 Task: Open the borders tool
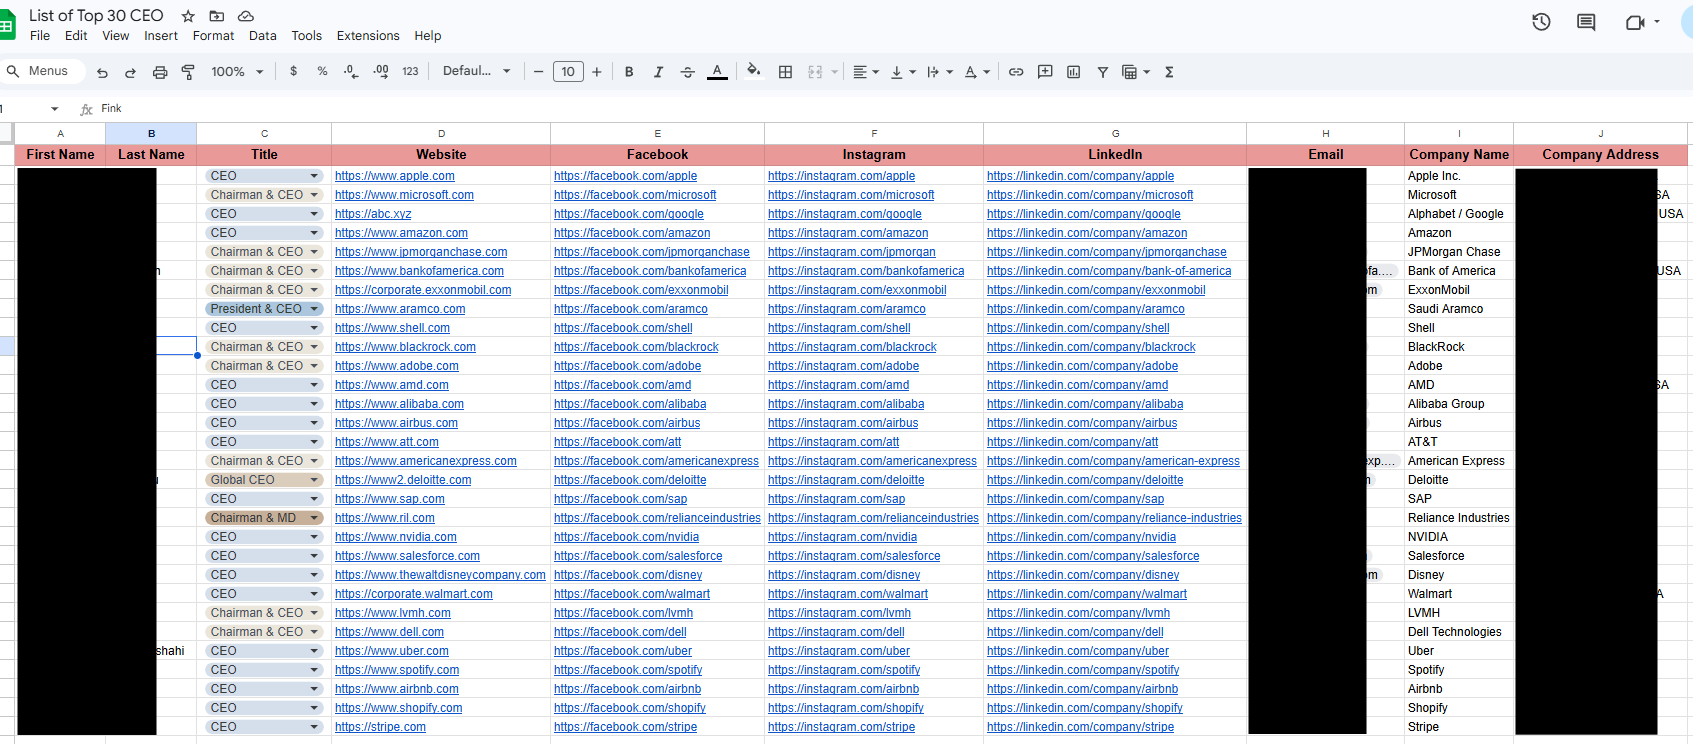click(x=785, y=72)
